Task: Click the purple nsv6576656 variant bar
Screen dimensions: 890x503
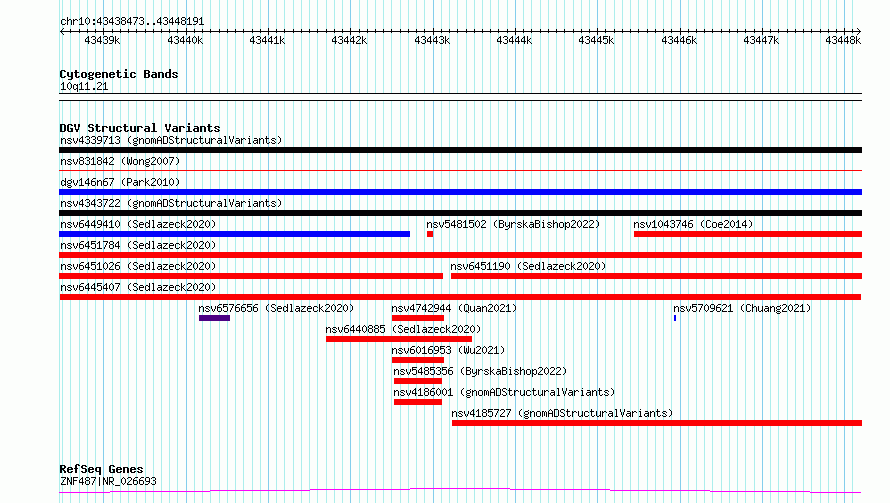Action: point(215,318)
